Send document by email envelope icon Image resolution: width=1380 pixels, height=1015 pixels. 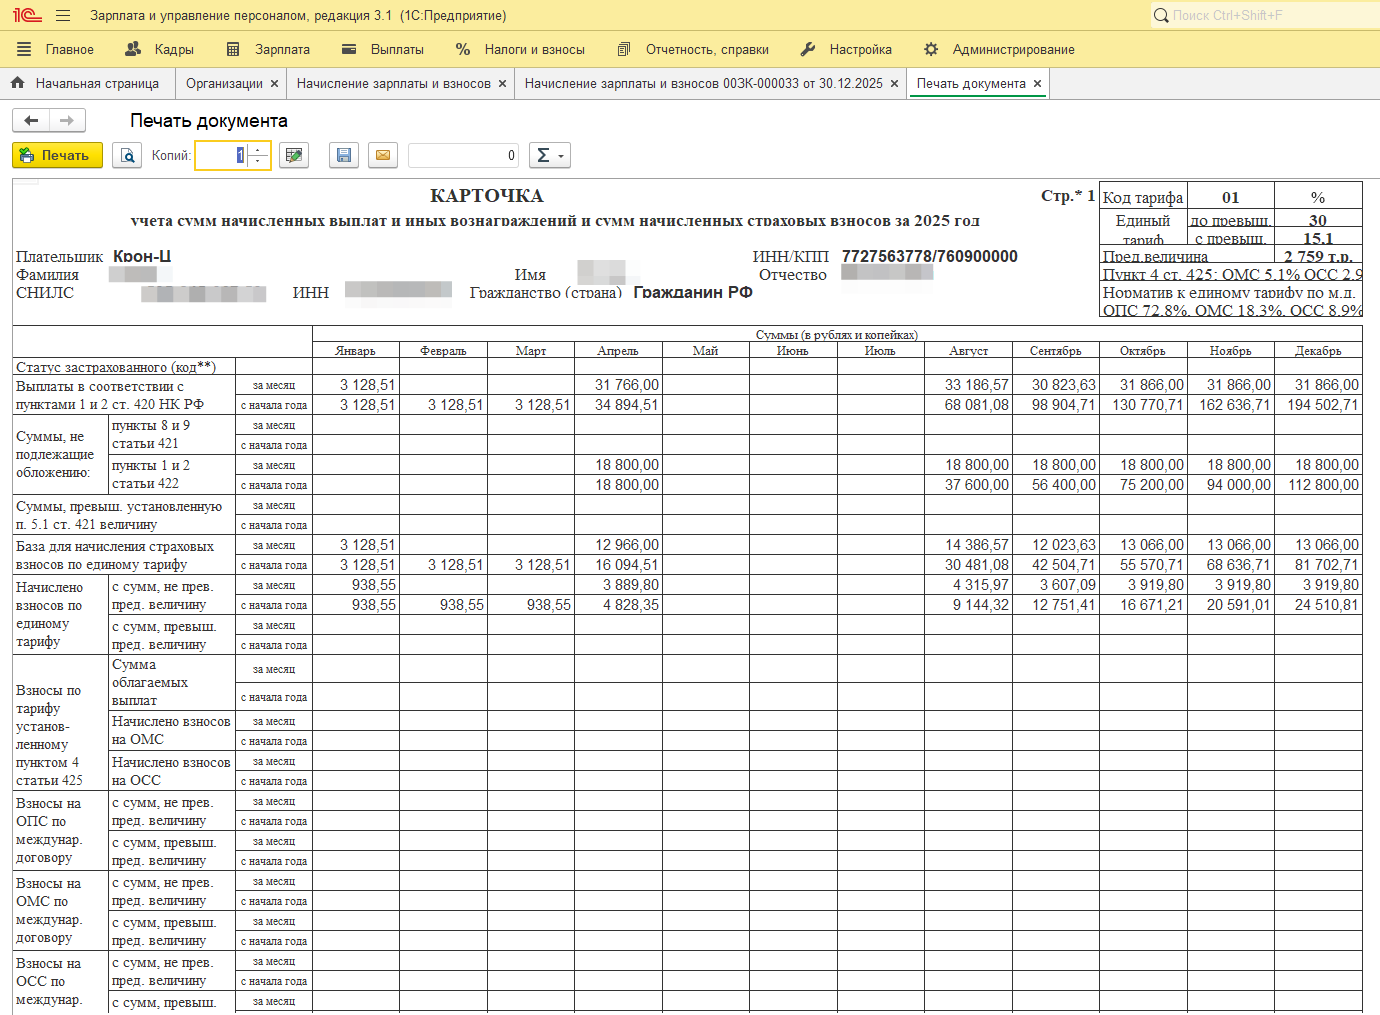coord(383,155)
